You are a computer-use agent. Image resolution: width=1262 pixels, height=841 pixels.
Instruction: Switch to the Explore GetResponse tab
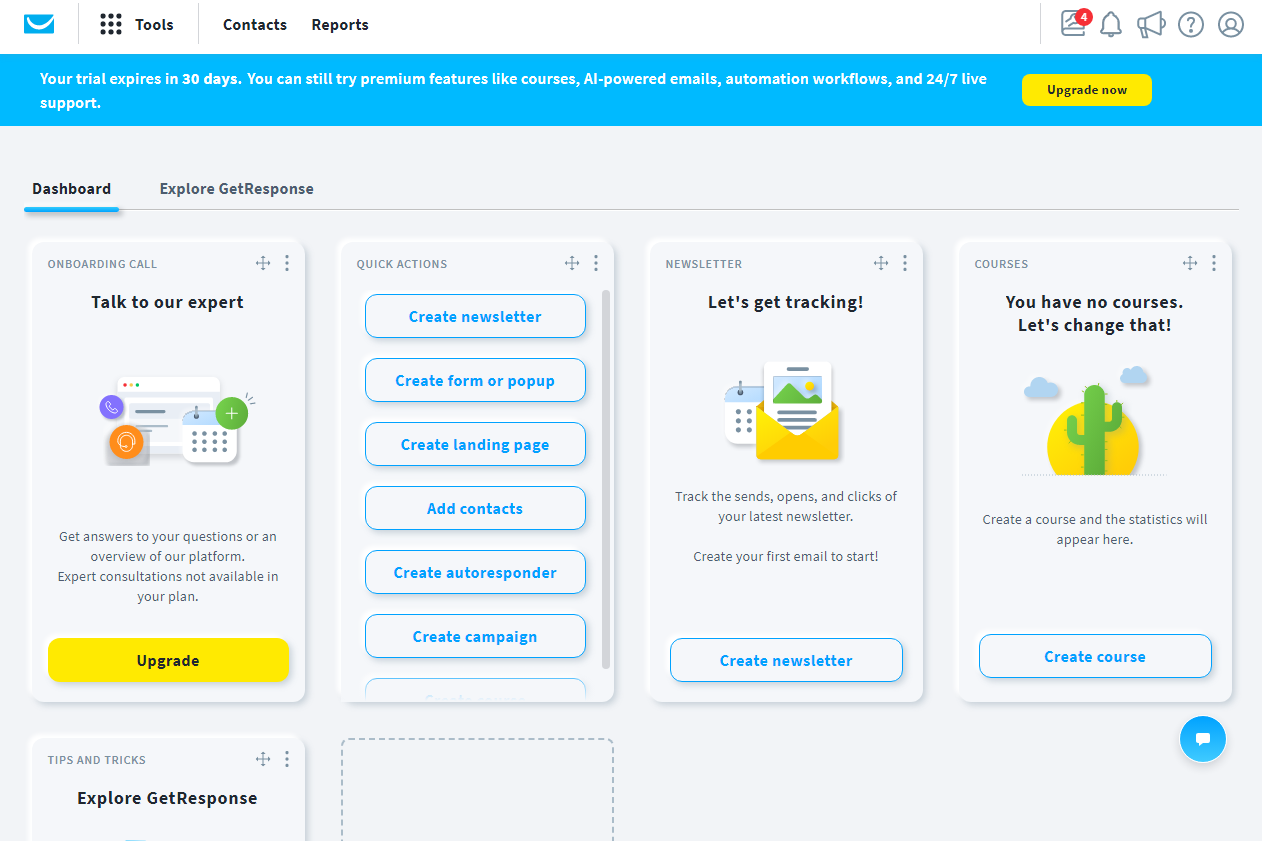coord(236,188)
